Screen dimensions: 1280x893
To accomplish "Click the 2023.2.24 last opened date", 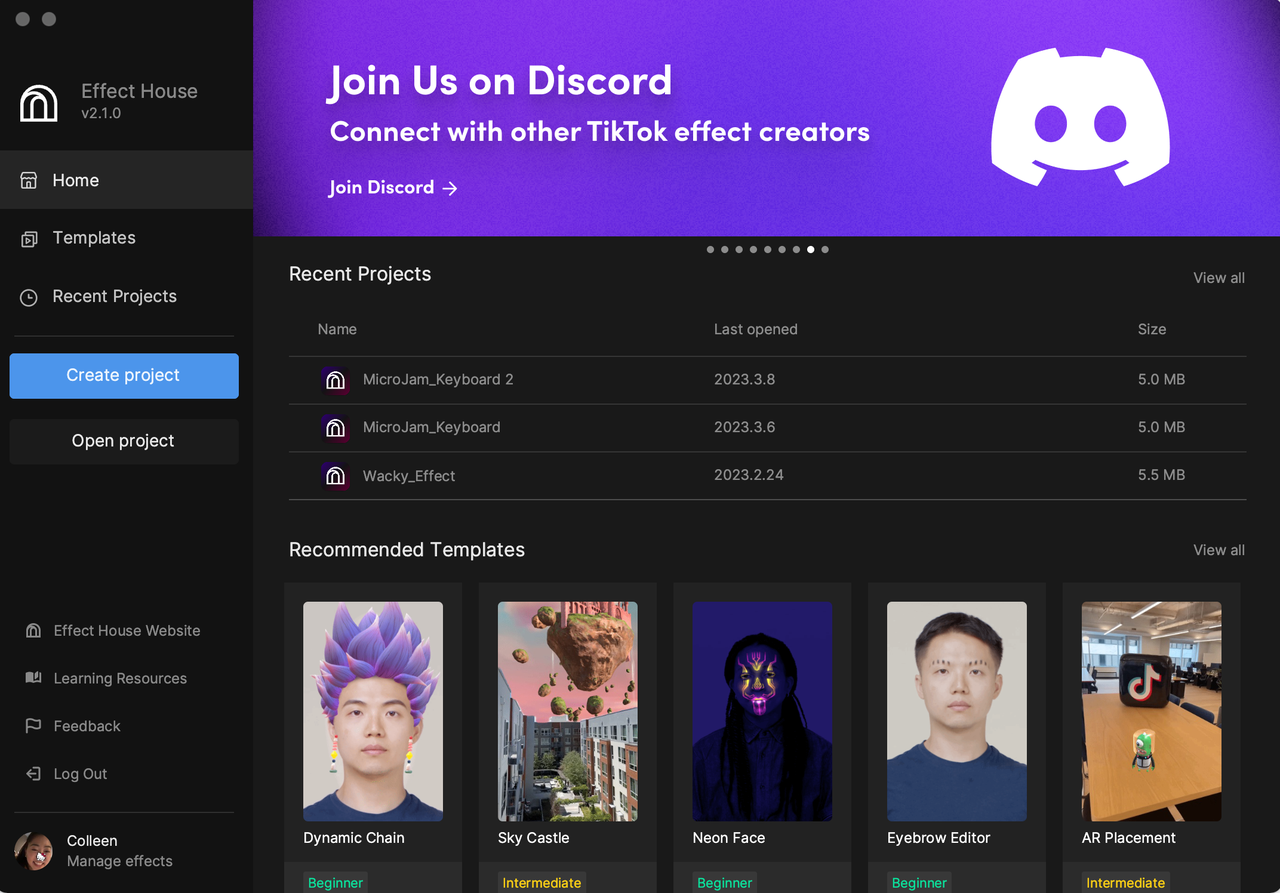I will pyautogui.click(x=749, y=475).
